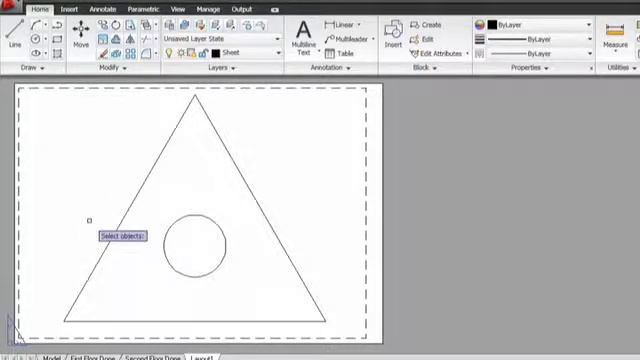Click the Match layer icon

(200, 25)
